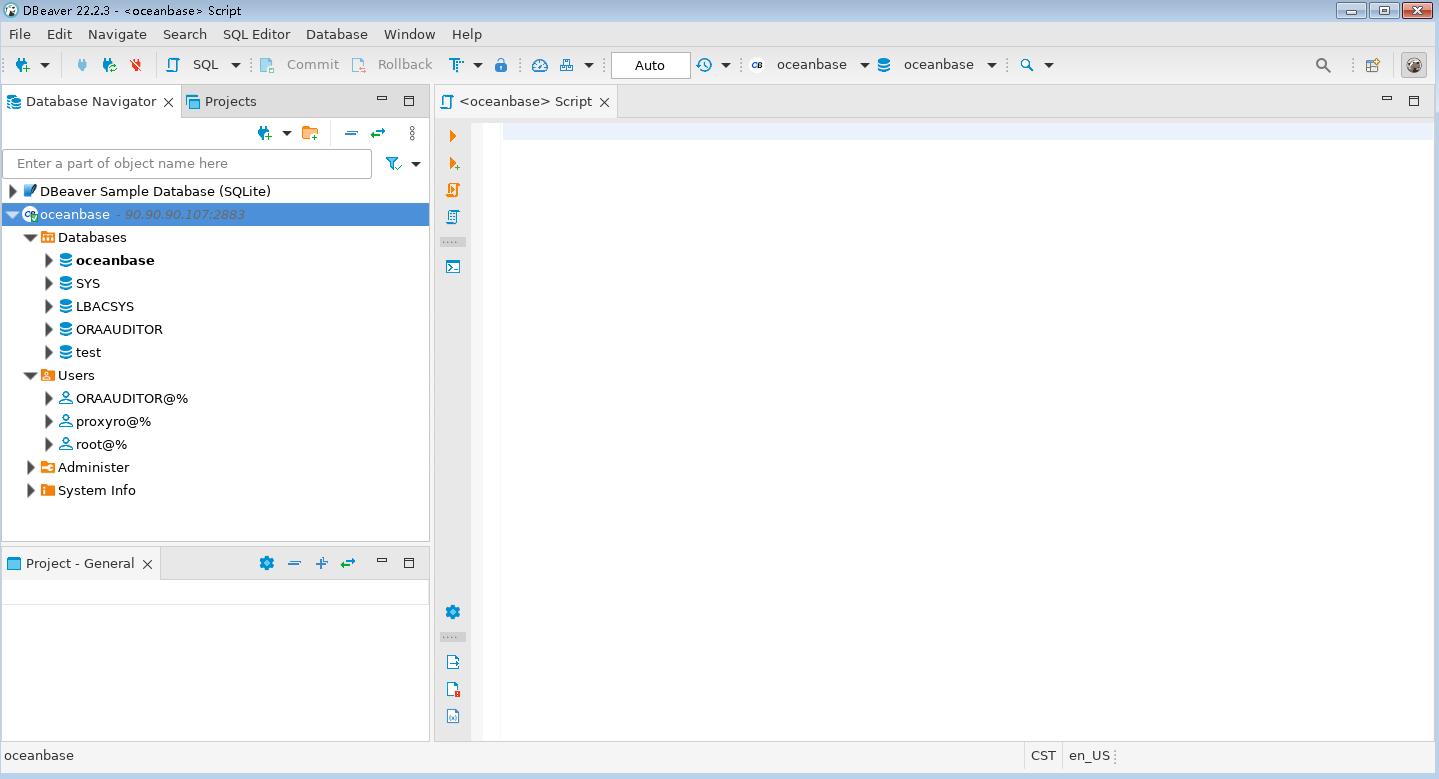The width and height of the screenshot is (1439, 779).
Task: Click the SQL editor text area
Action: click(x=967, y=432)
